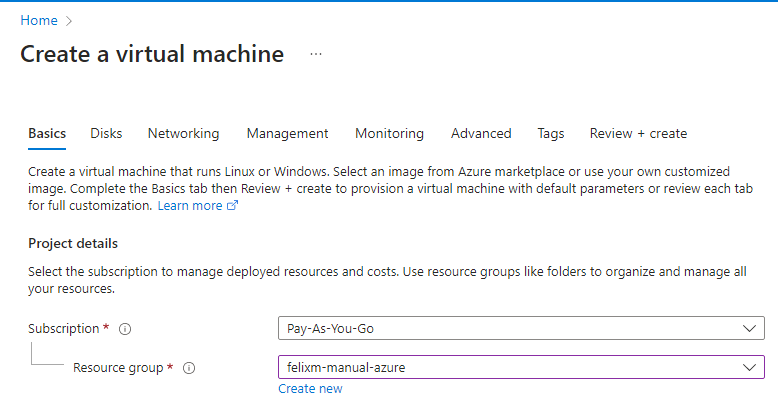
Task: Switch to the Tags tab
Action: click(x=551, y=134)
